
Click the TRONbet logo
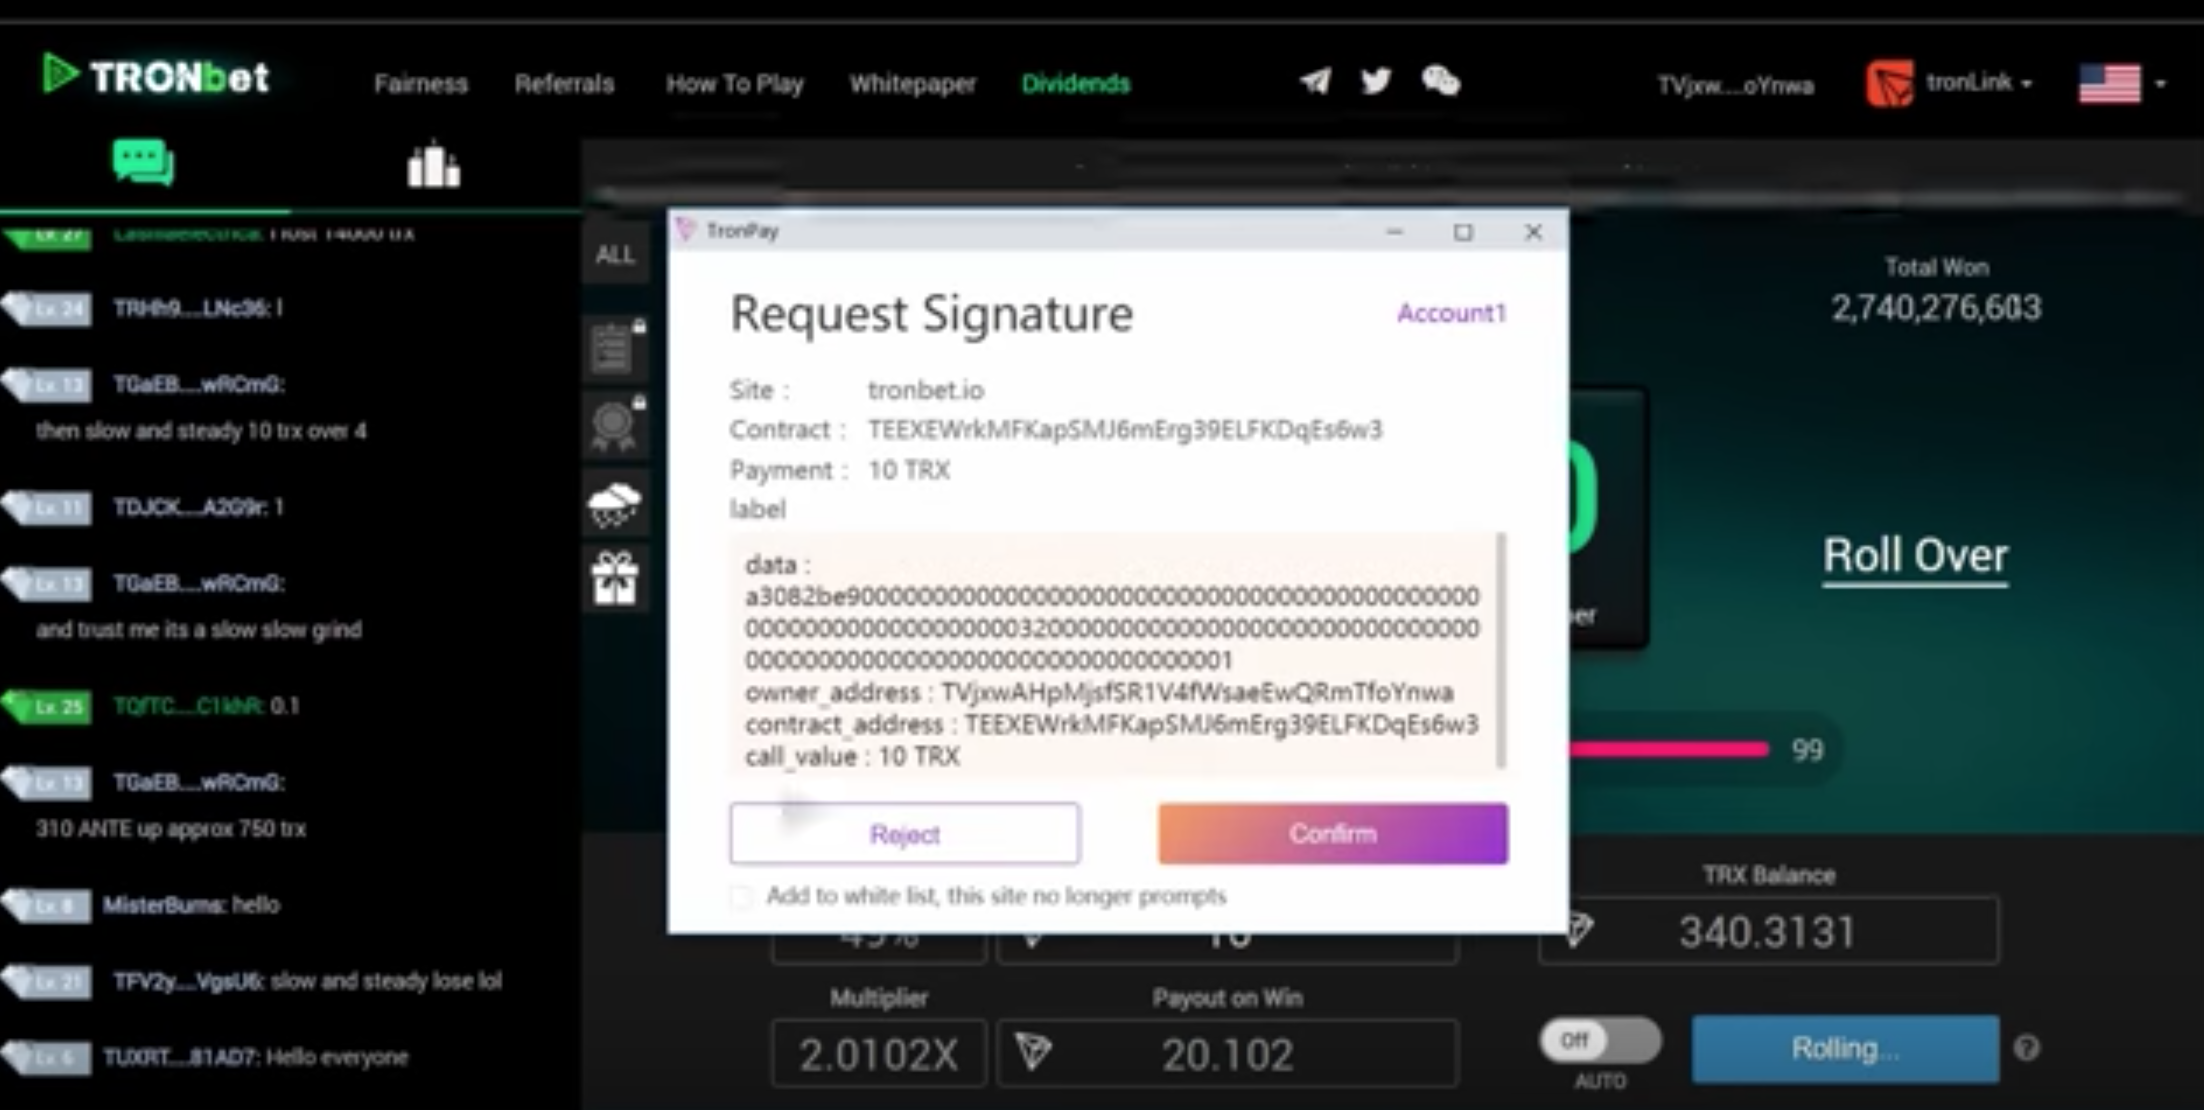pyautogui.click(x=156, y=76)
